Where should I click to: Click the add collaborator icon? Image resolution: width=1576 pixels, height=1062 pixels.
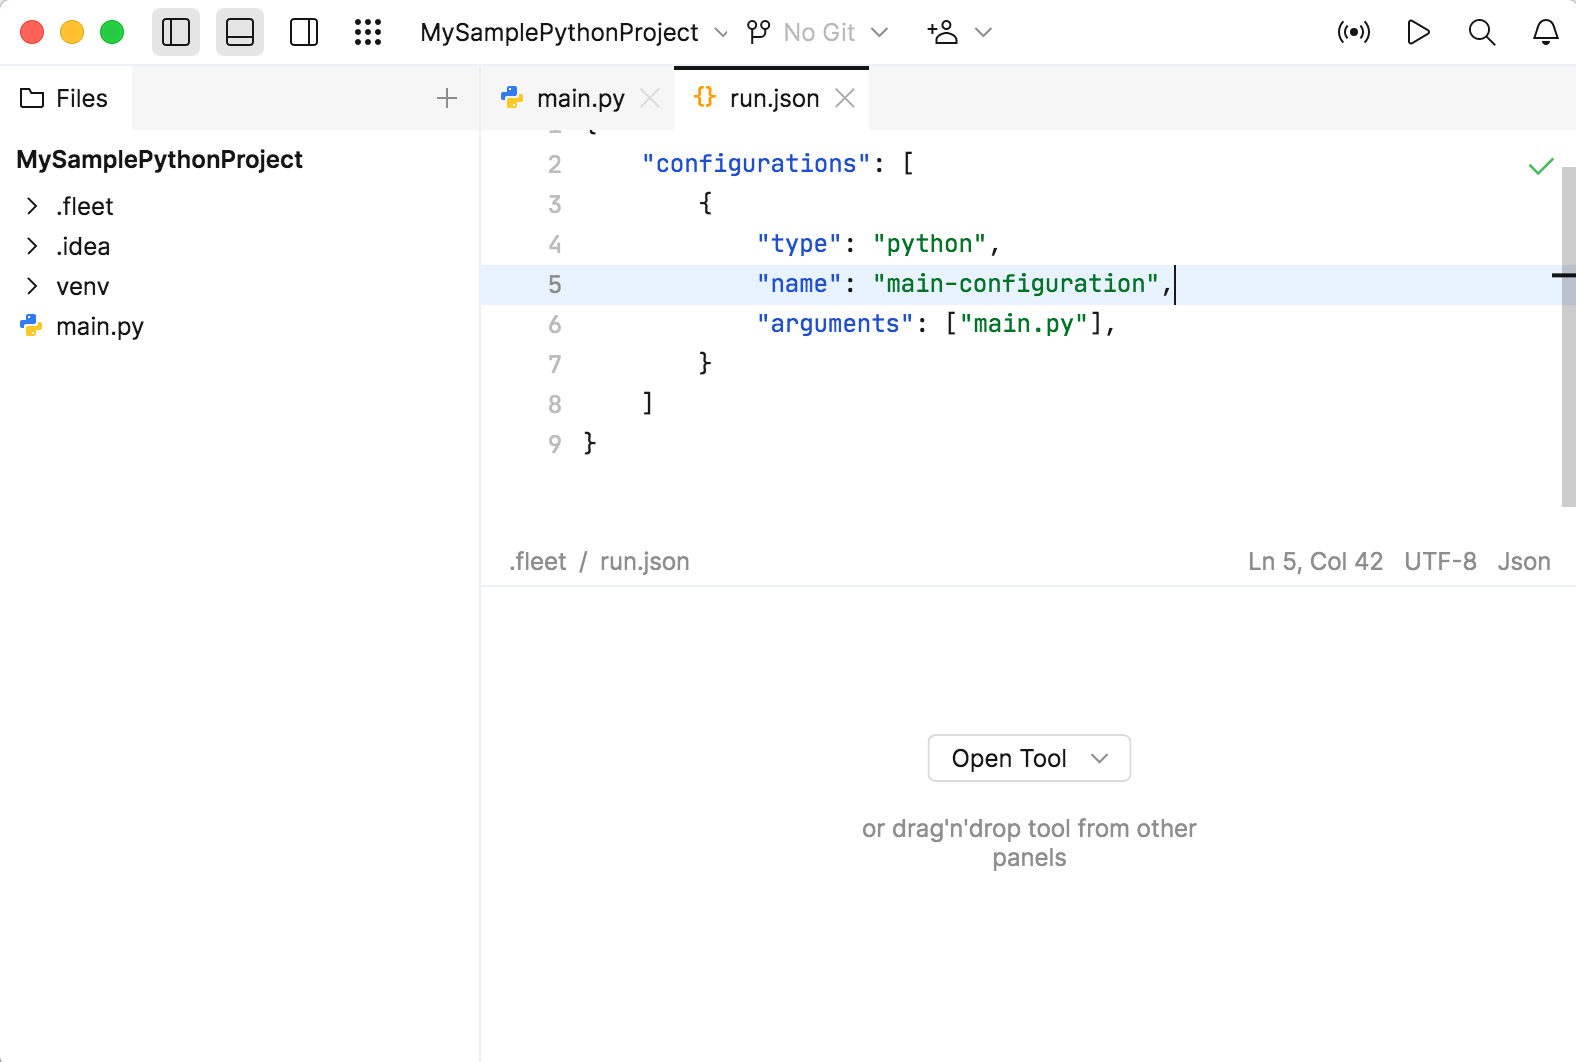click(943, 32)
